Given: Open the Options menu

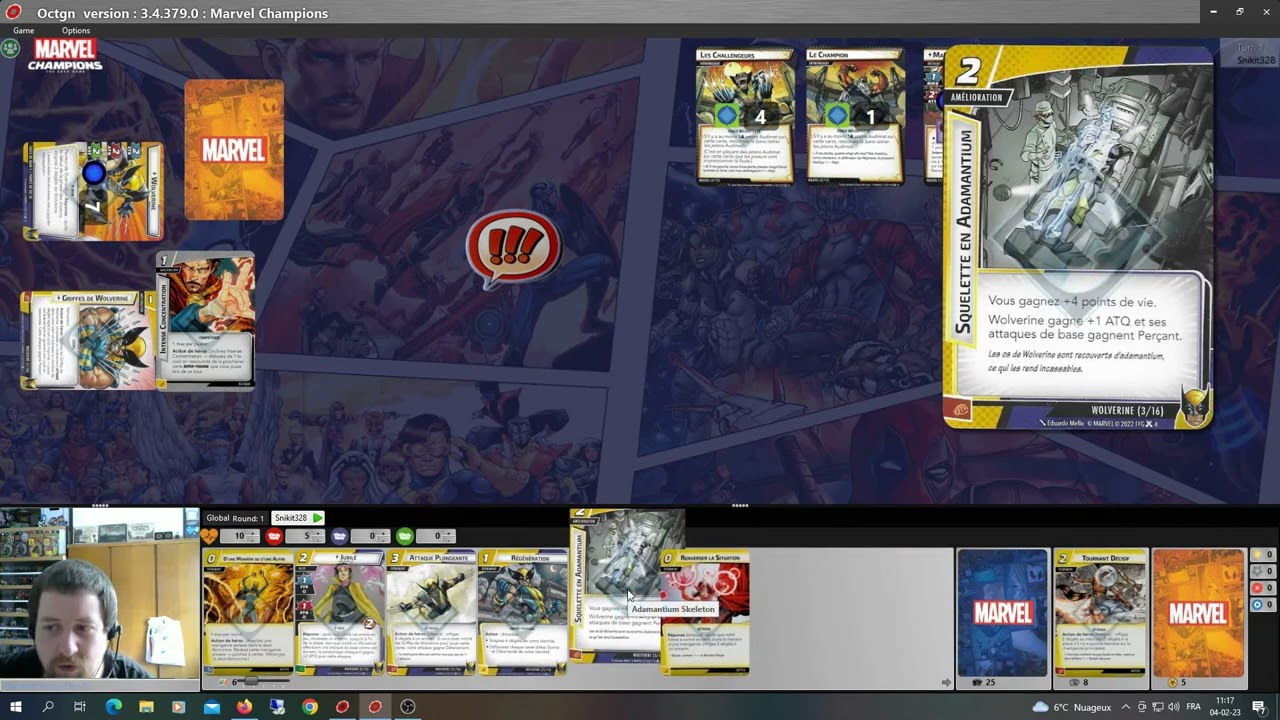Looking at the screenshot, I should 76,31.
